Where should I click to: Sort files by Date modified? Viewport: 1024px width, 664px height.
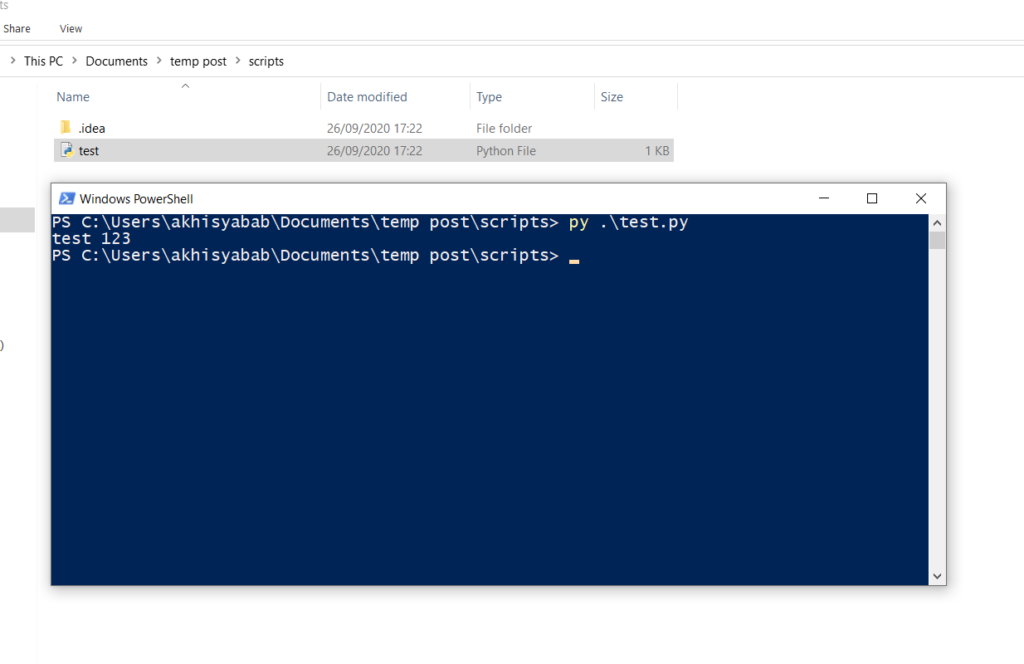point(367,96)
